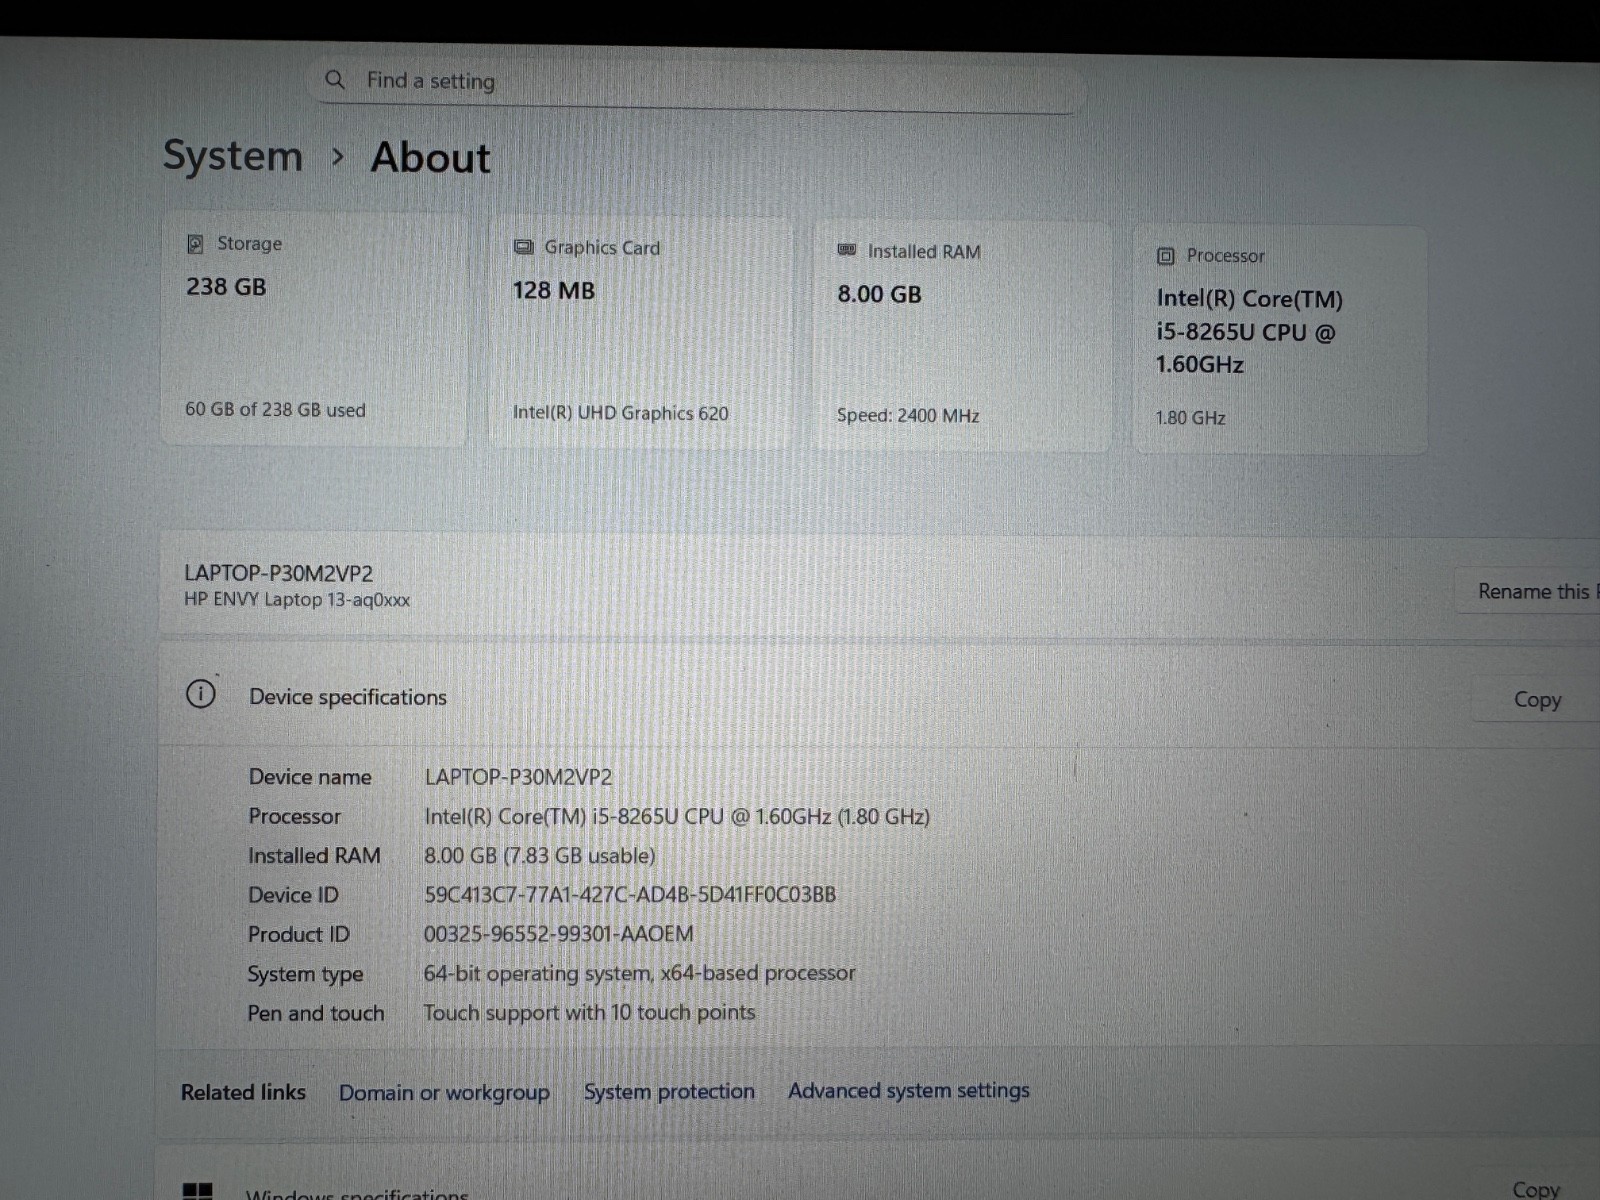Click Intel(R) UHD Graphics 620 text
This screenshot has height=1200, width=1600.
[x=620, y=412]
